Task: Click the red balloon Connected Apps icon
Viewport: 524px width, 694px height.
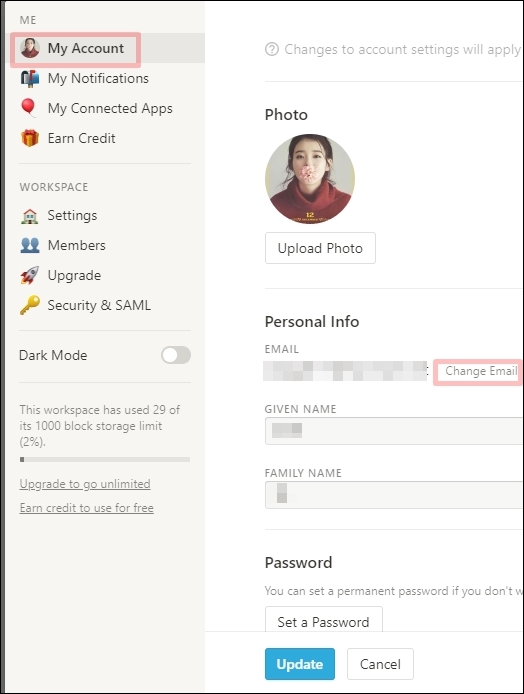Action: 29,108
